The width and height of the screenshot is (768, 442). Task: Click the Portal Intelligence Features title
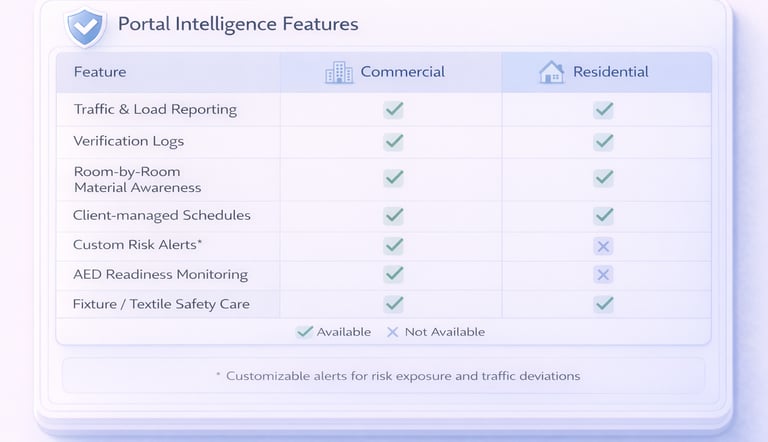(238, 24)
